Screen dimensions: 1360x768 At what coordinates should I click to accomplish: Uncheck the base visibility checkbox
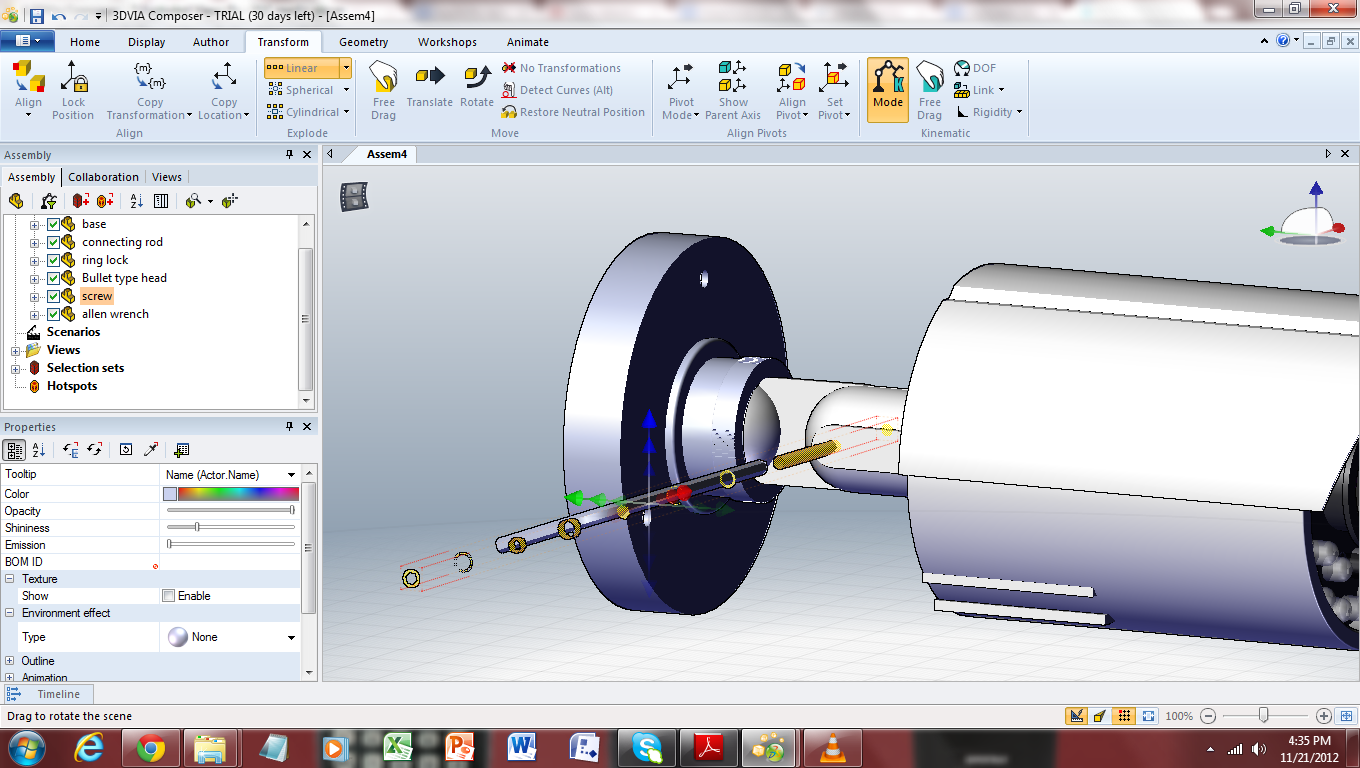(54, 224)
